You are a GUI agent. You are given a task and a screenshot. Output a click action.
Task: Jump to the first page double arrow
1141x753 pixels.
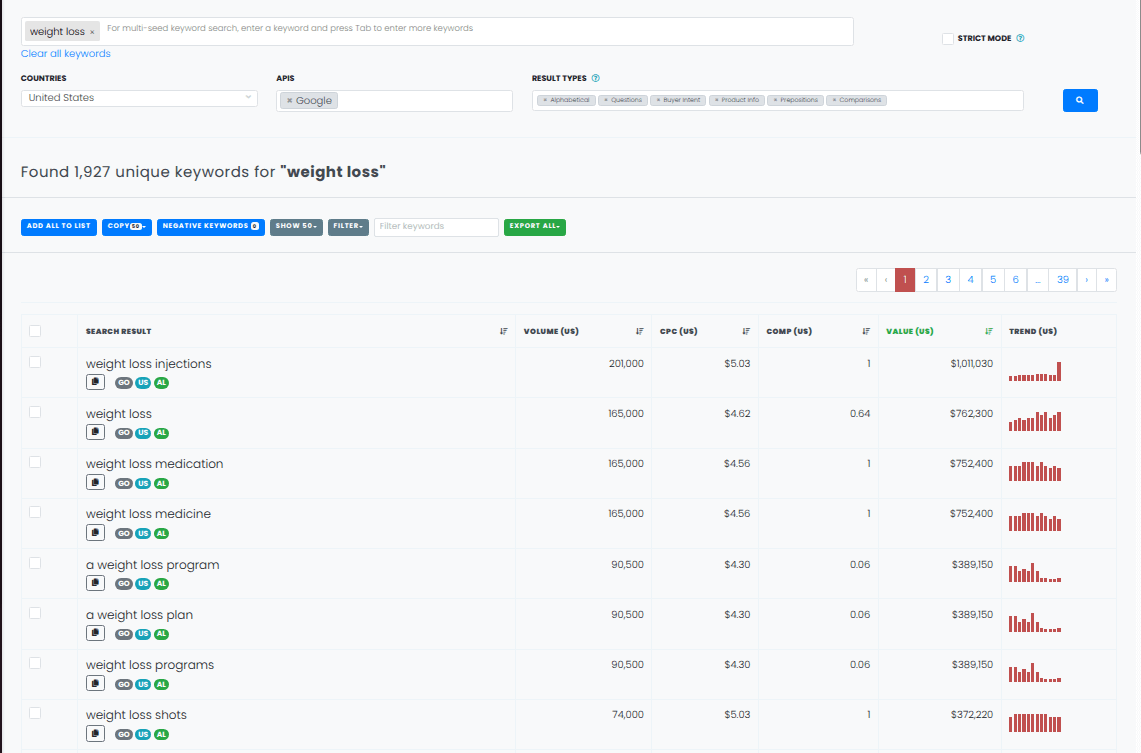[x=866, y=280]
